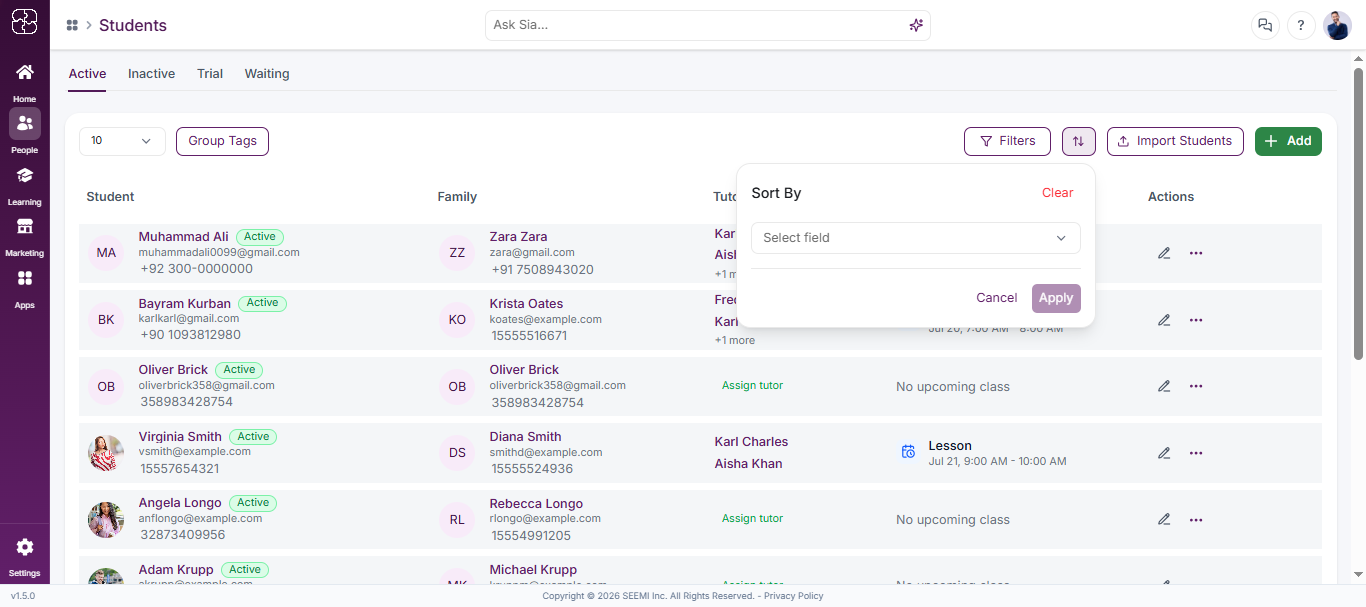The height and width of the screenshot is (607, 1366).
Task: Switch to the Trial tab
Action: 210,74
